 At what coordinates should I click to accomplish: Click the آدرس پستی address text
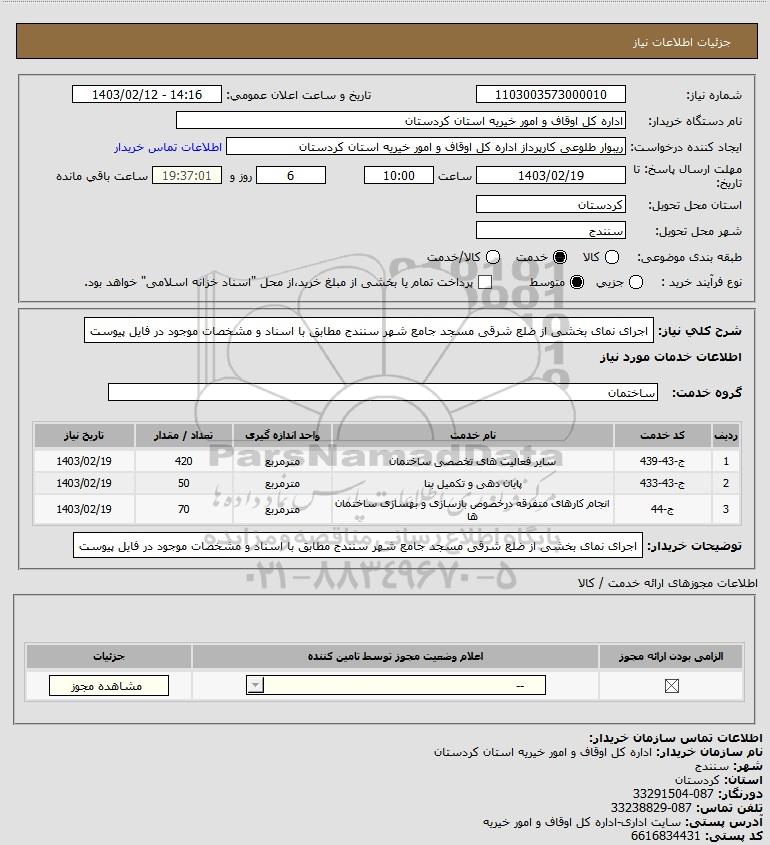coord(582,822)
